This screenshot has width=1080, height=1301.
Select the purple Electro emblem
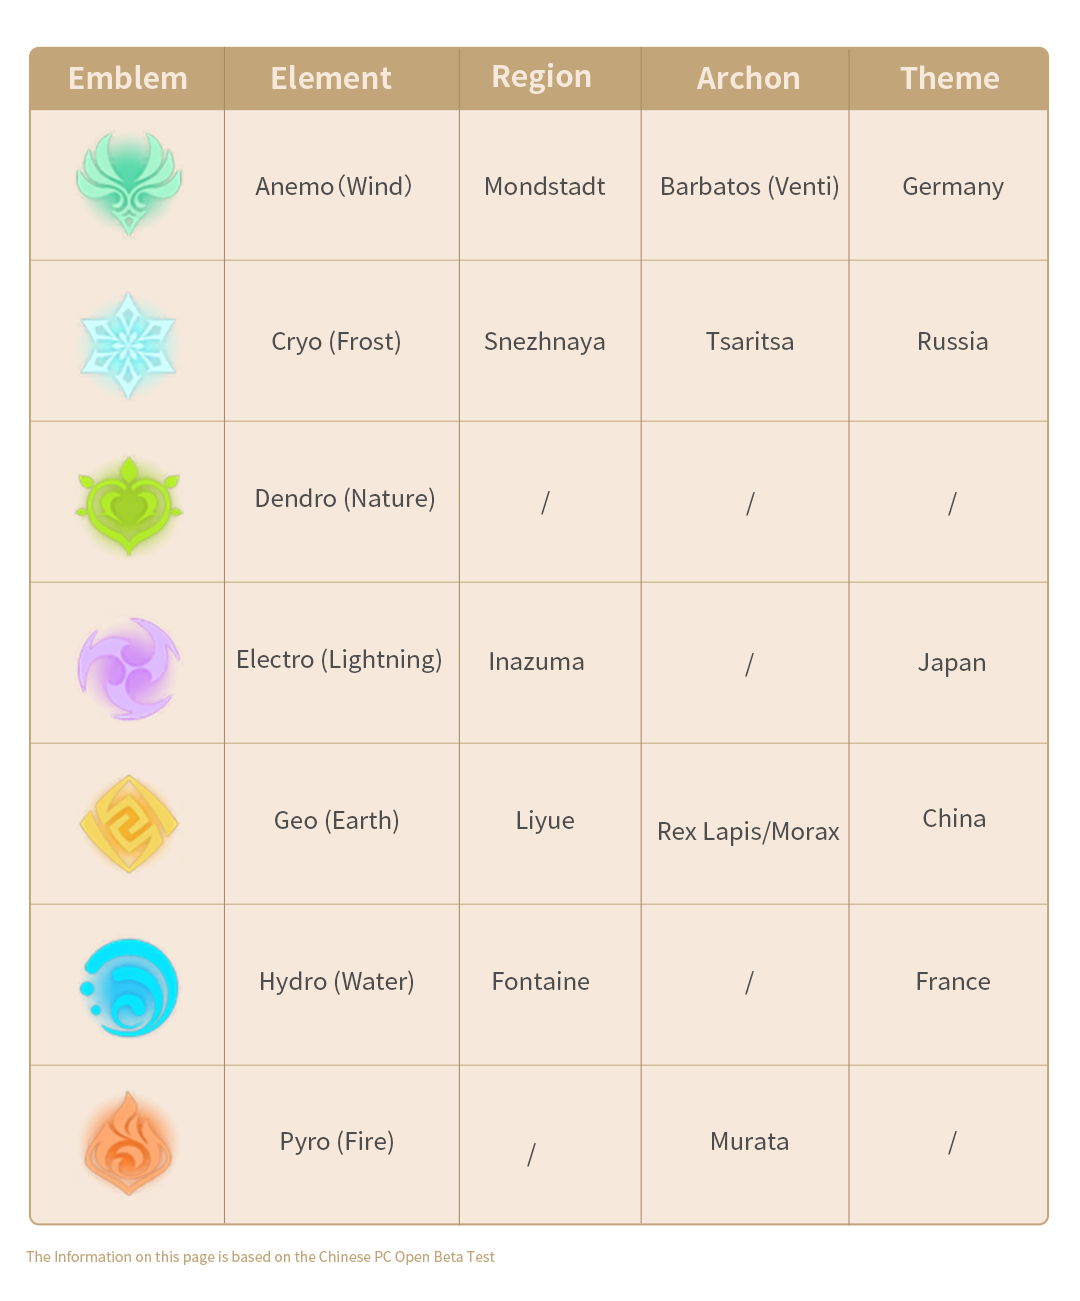129,668
